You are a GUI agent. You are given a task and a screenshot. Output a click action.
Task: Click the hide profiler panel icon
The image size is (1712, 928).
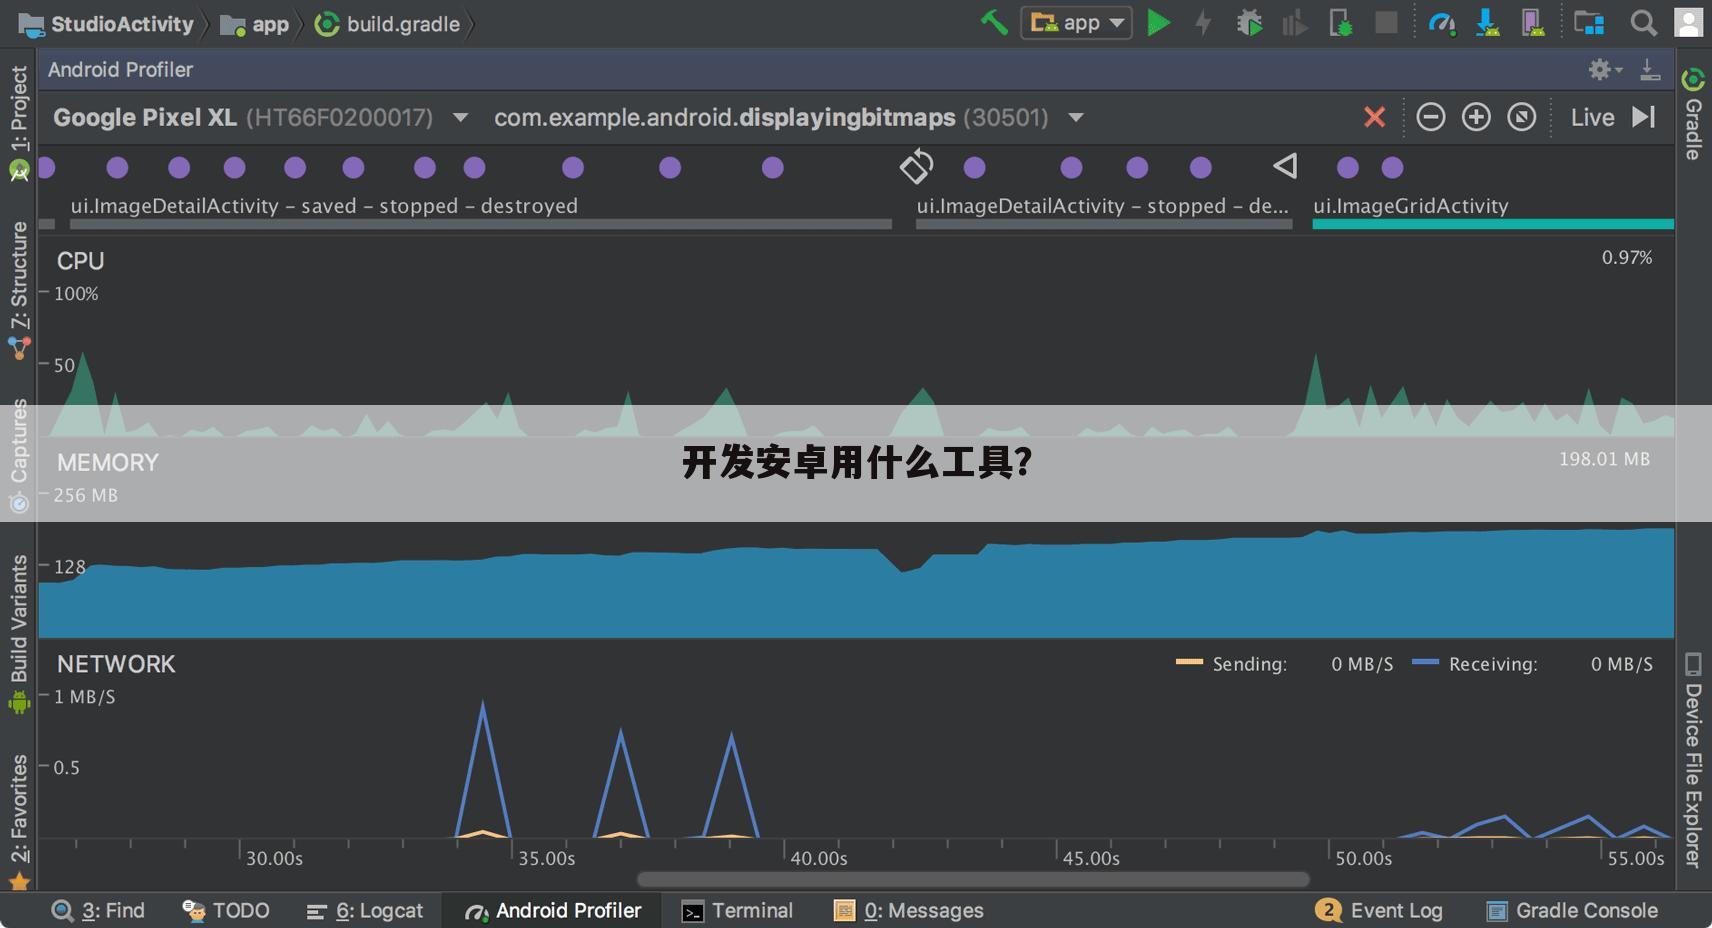[1650, 69]
